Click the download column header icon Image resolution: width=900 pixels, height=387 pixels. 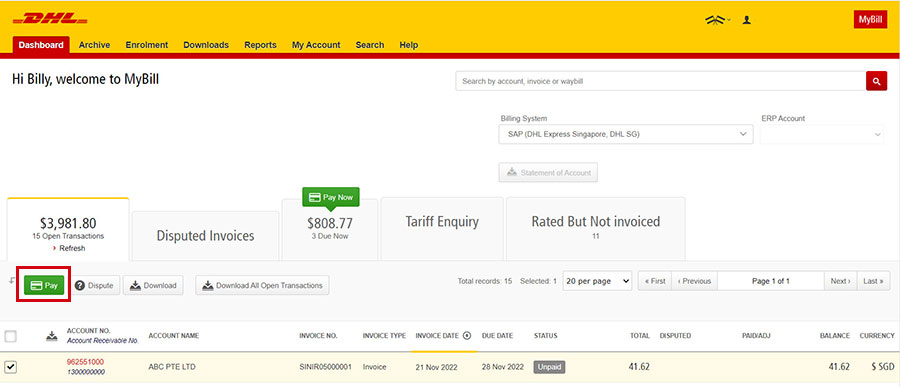coord(52,336)
